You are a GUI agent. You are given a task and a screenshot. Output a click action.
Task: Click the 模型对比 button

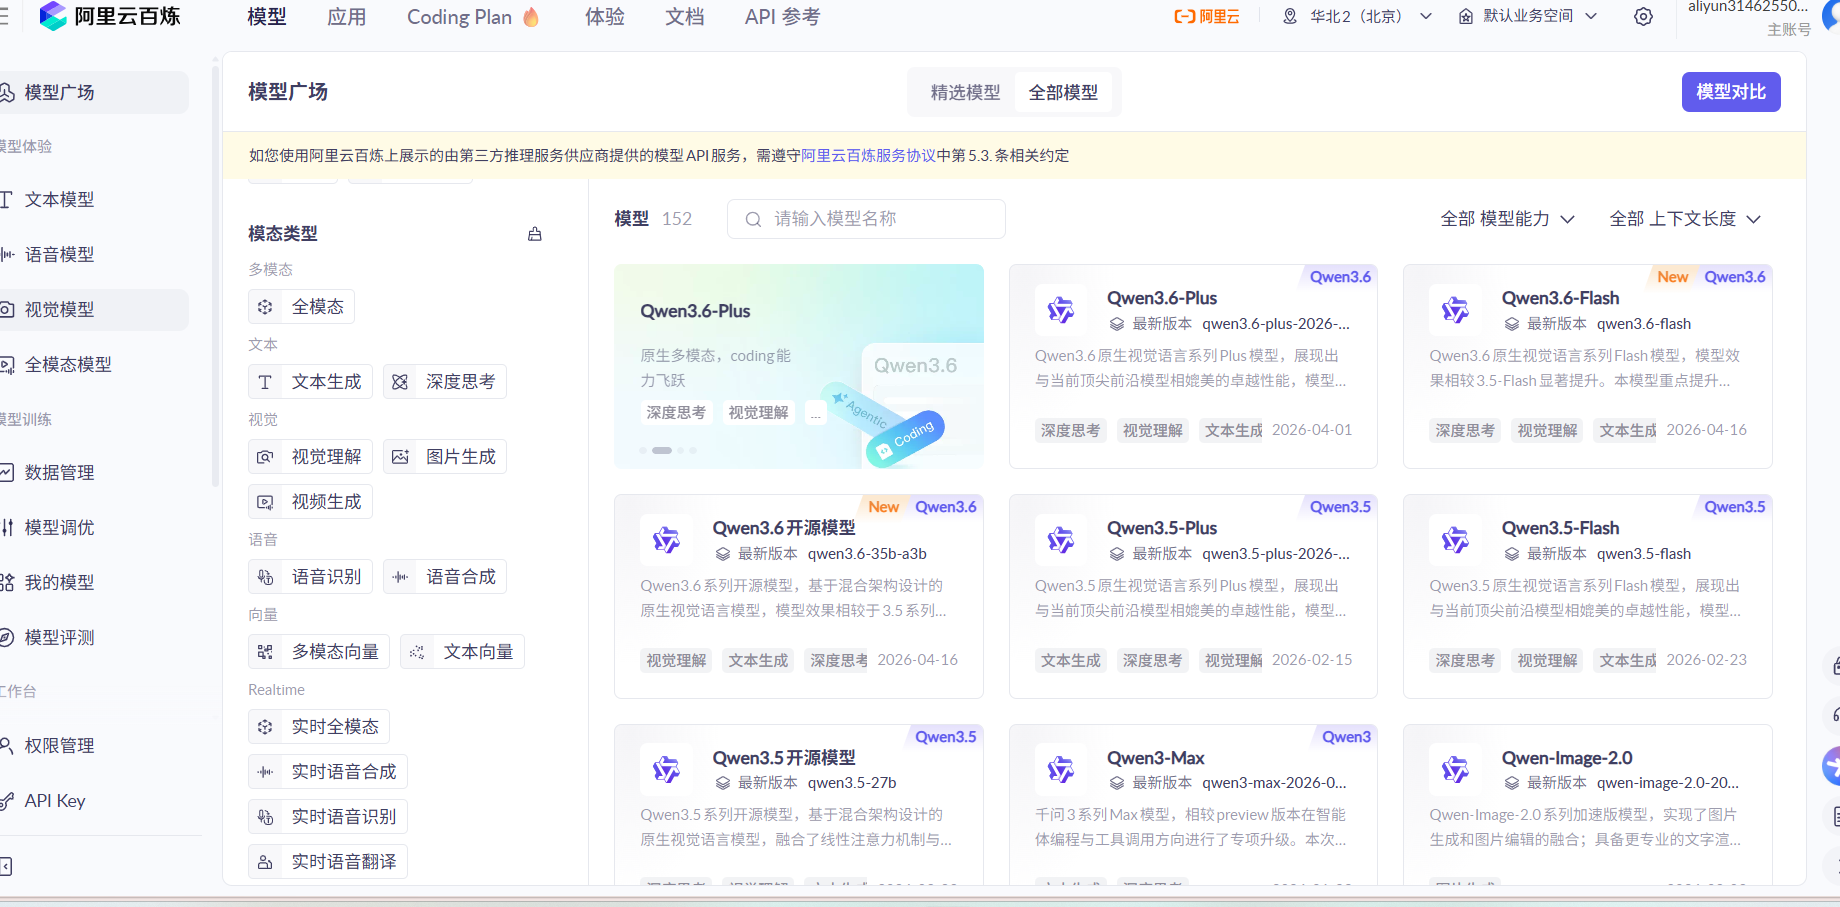click(x=1731, y=92)
